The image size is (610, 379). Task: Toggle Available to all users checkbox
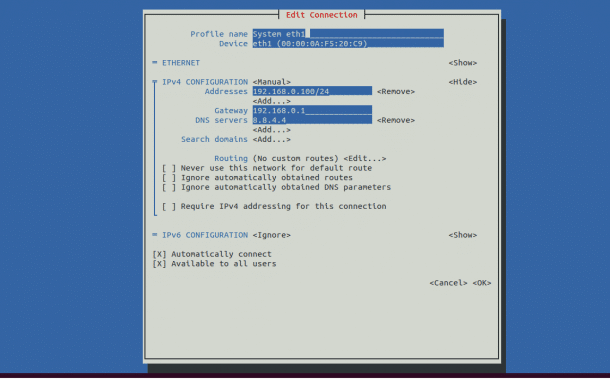159,264
